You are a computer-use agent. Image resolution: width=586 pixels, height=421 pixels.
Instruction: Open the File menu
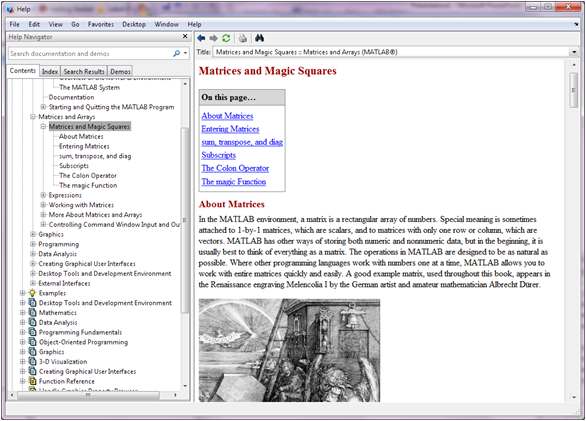(15, 24)
